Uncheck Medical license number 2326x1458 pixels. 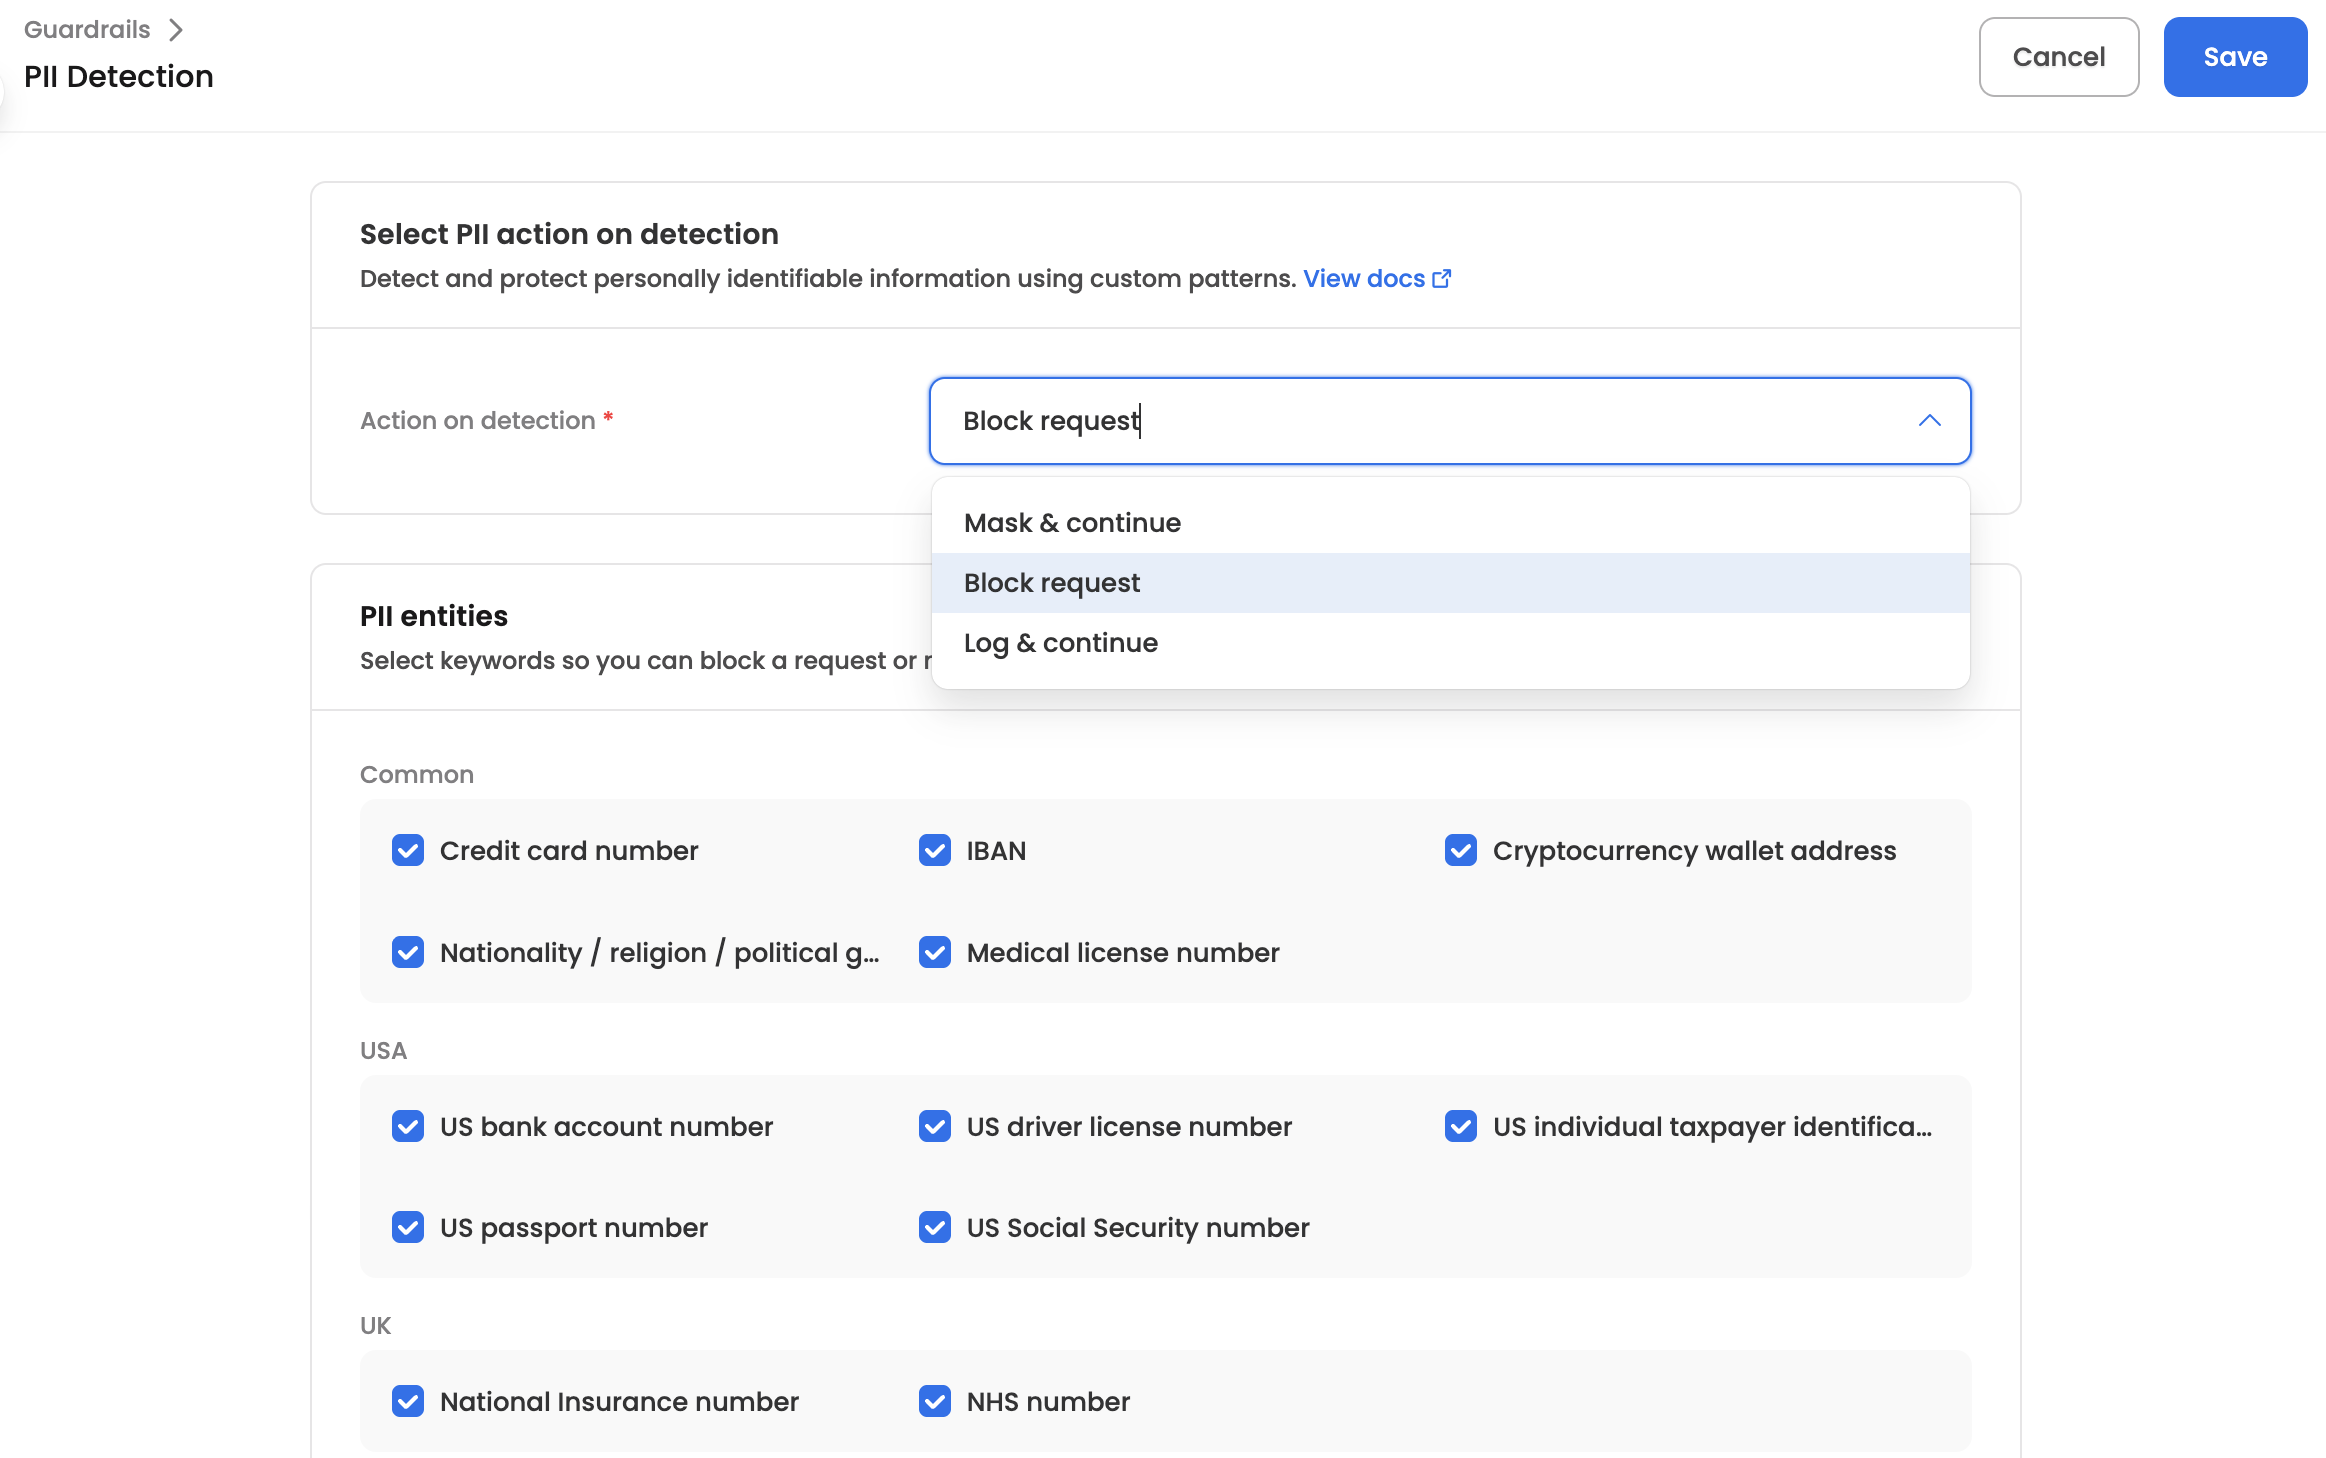click(935, 953)
